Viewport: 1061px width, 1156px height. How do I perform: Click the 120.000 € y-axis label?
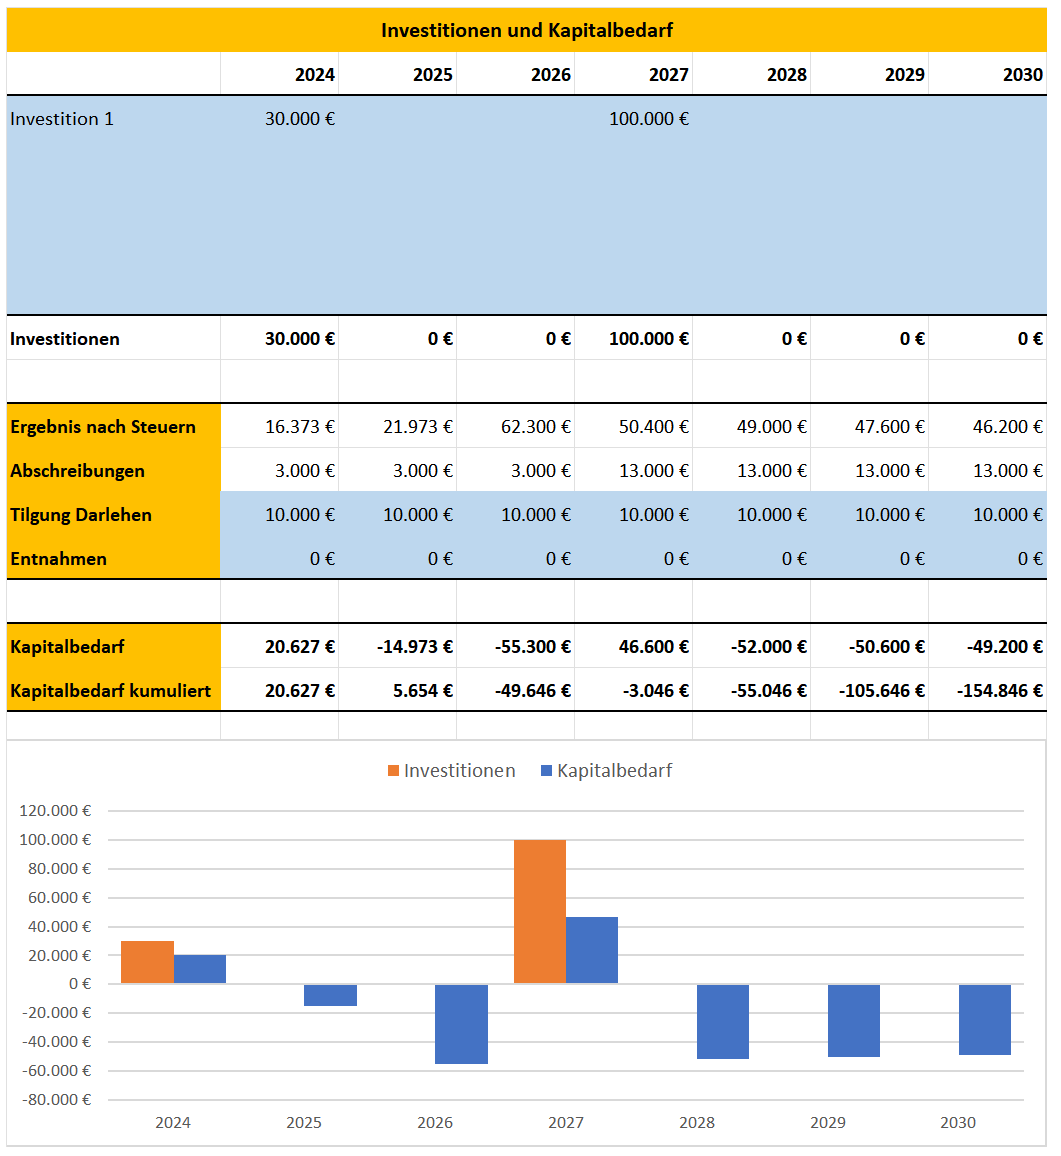click(x=55, y=811)
